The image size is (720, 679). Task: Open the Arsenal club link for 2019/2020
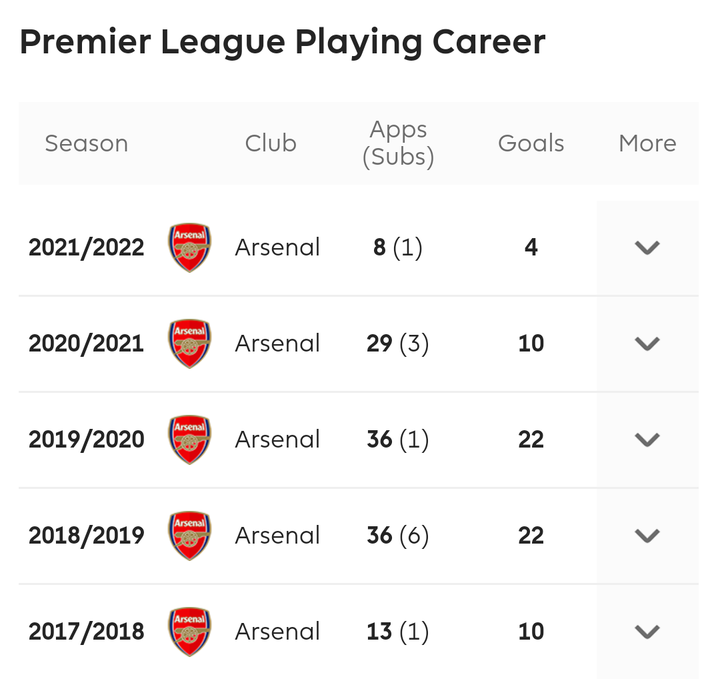click(277, 439)
